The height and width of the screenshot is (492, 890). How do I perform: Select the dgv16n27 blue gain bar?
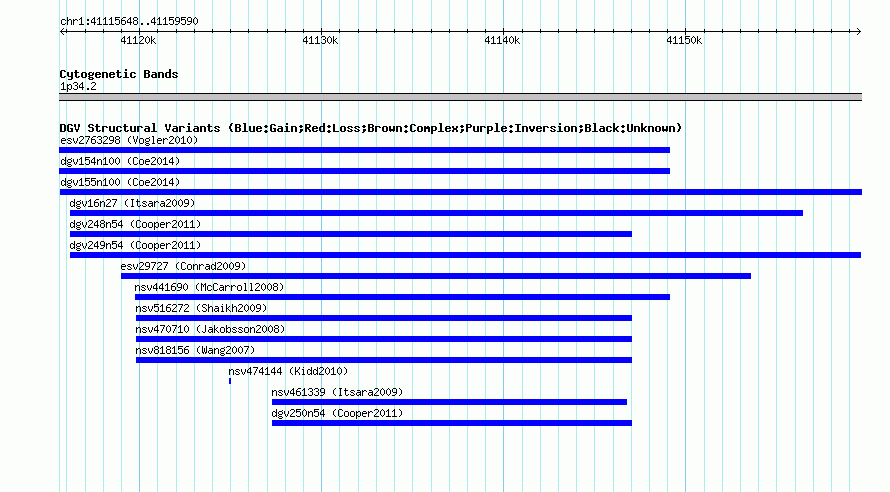click(436, 213)
